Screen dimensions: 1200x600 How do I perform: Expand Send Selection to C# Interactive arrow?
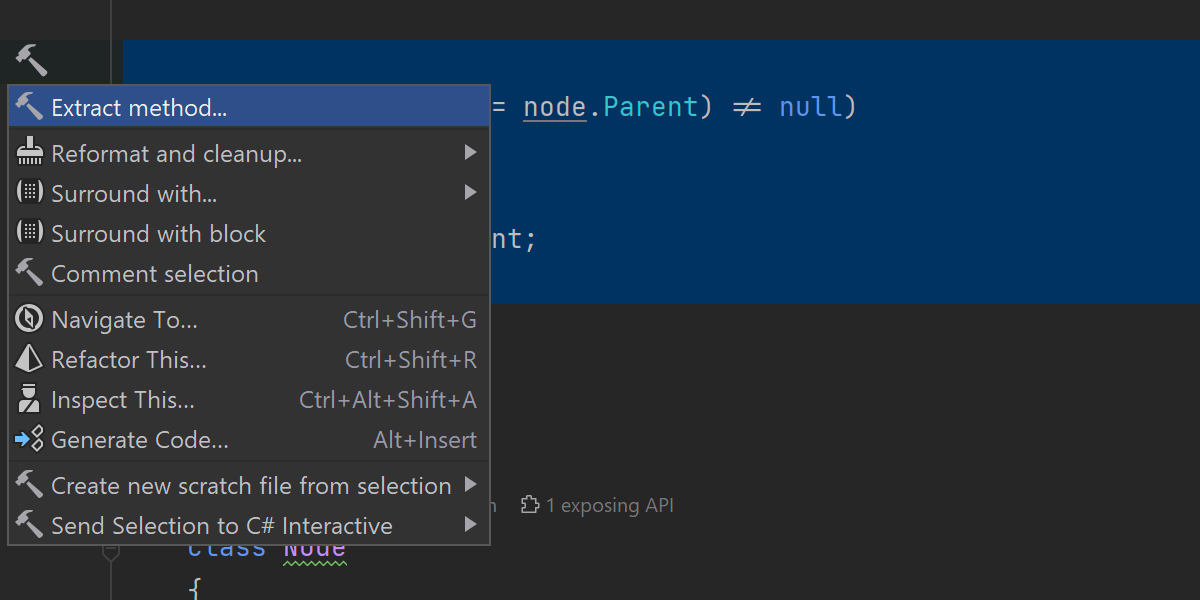click(x=470, y=526)
